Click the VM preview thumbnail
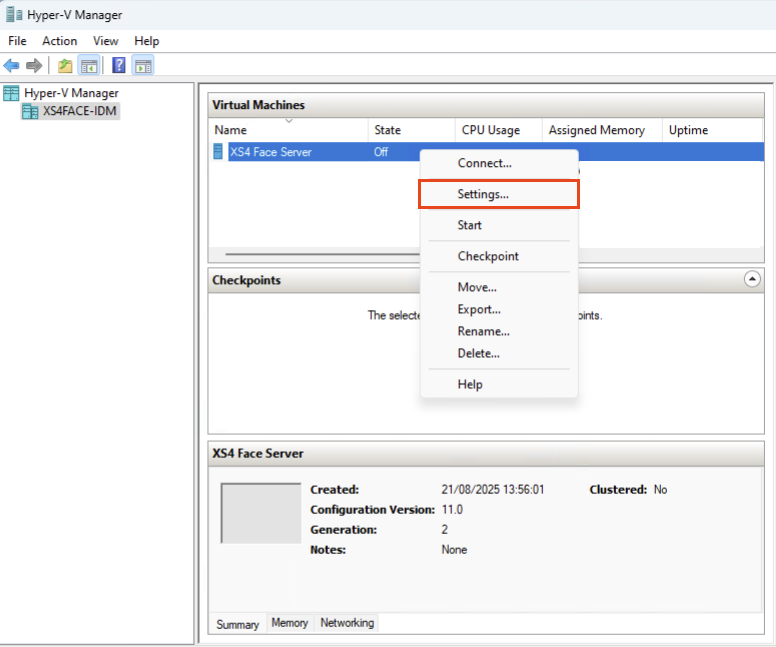 pyautogui.click(x=261, y=513)
